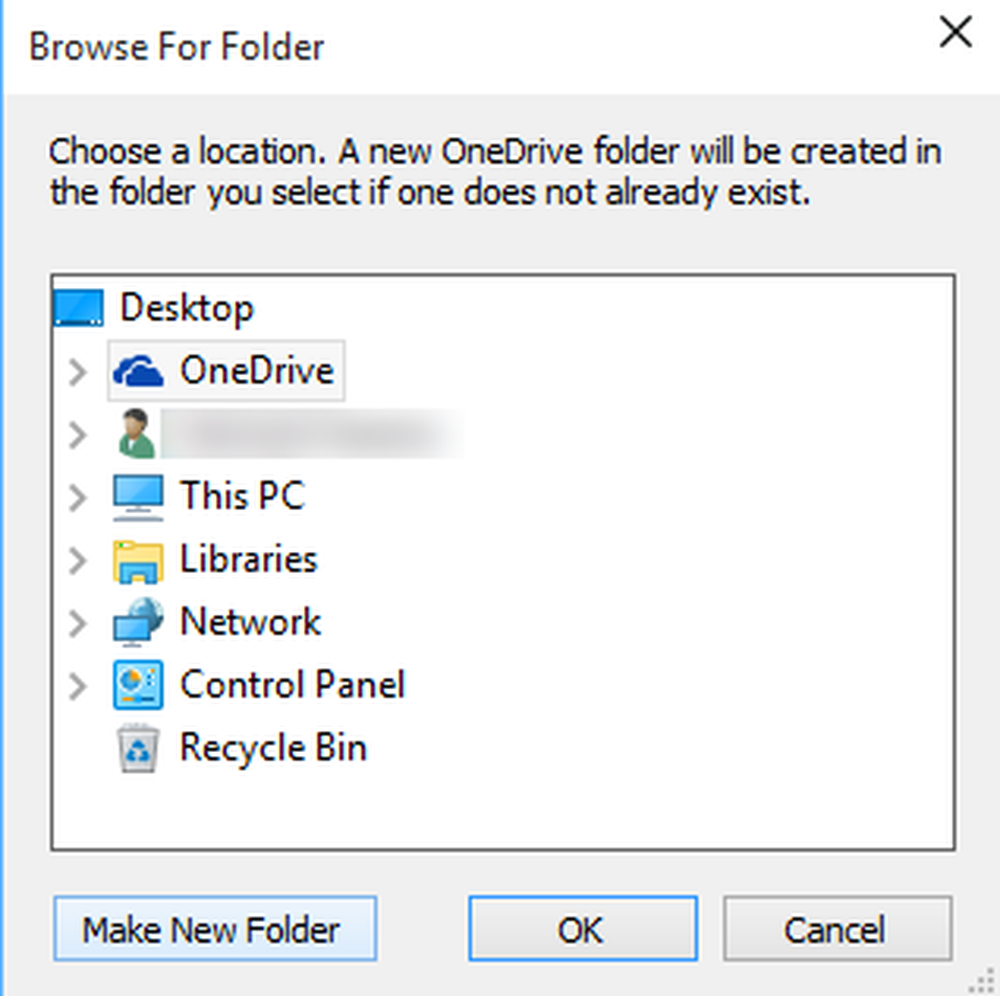The height and width of the screenshot is (996, 1000).
Task: Select OneDrive as the folder location
Action: 256,370
